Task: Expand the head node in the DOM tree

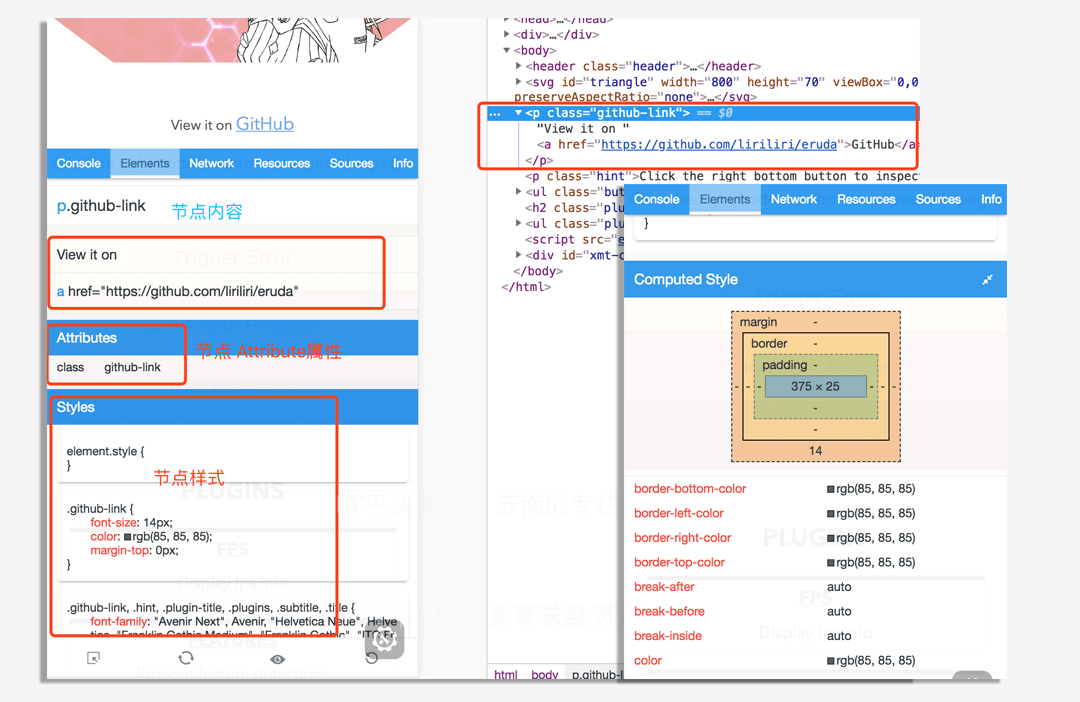Action: click(507, 18)
